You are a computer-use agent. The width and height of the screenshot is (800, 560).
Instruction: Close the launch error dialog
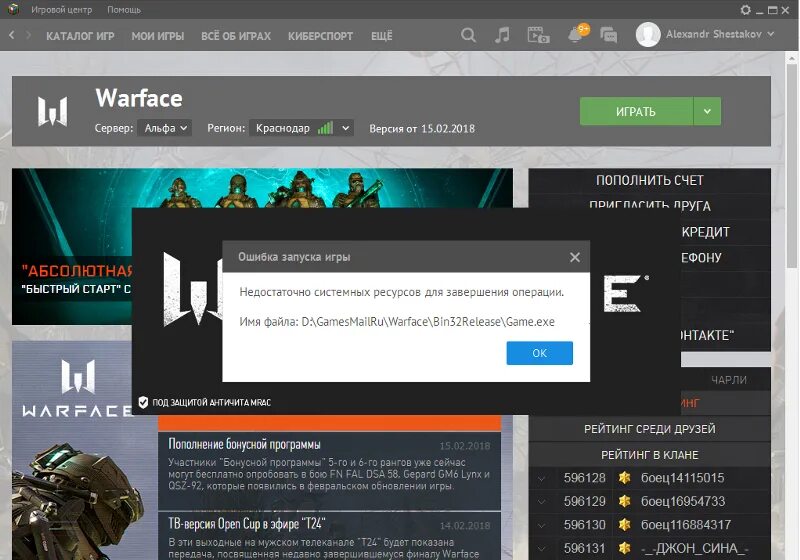[x=574, y=257]
